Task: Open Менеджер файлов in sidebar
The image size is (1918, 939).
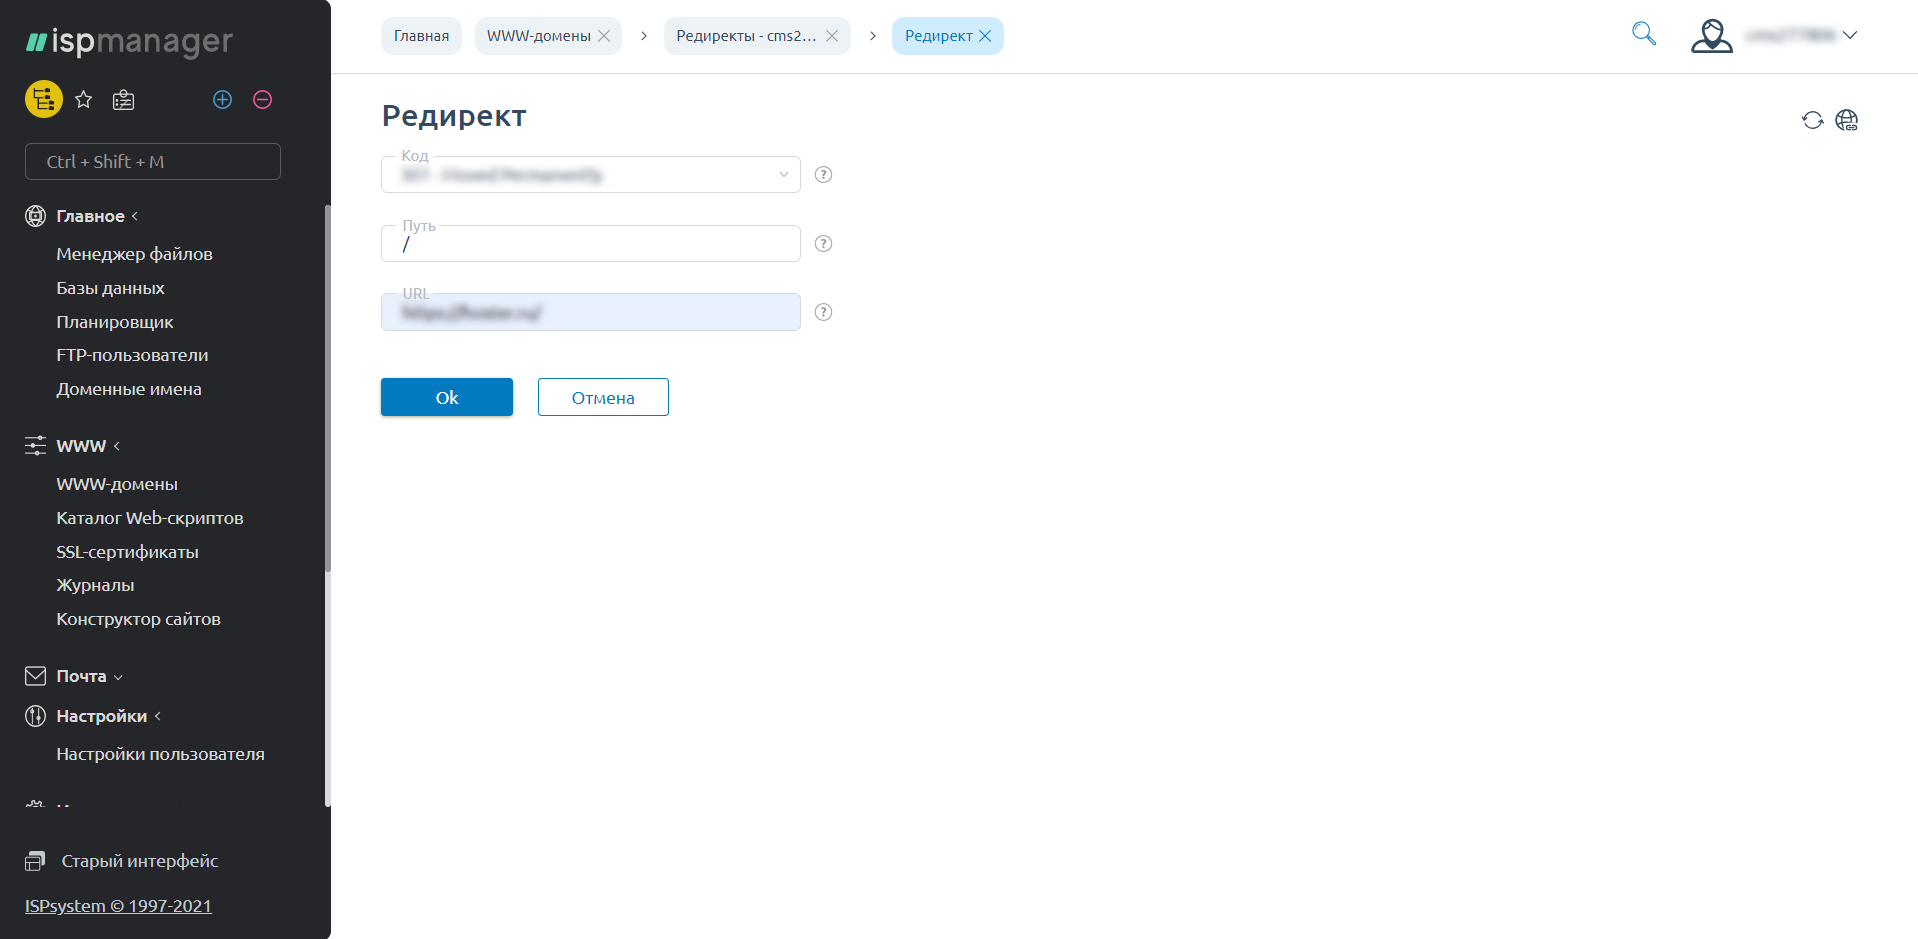Action: pyautogui.click(x=134, y=254)
